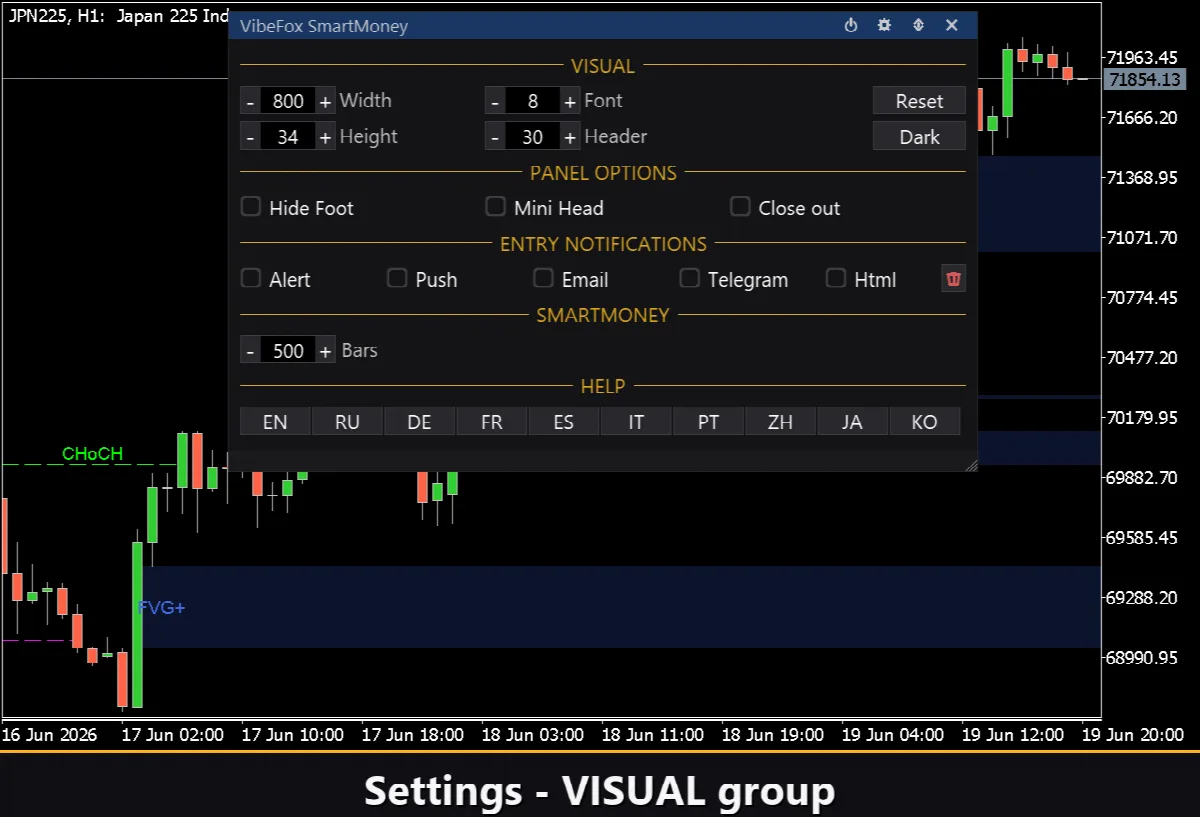Click the Bars value field showing 500

(x=288, y=351)
